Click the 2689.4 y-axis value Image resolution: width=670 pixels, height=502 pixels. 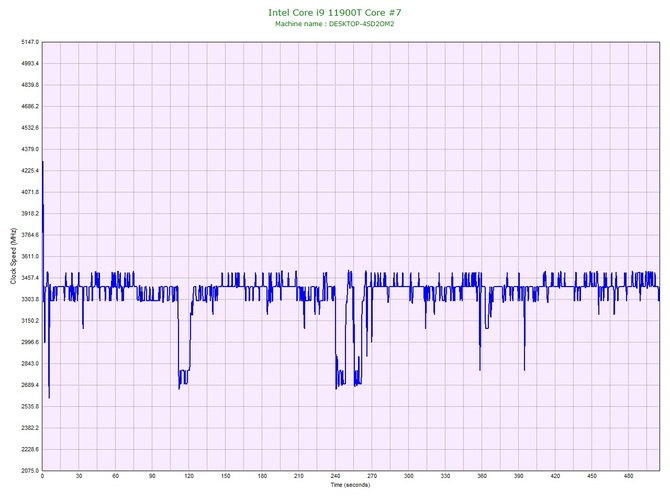(x=30, y=385)
